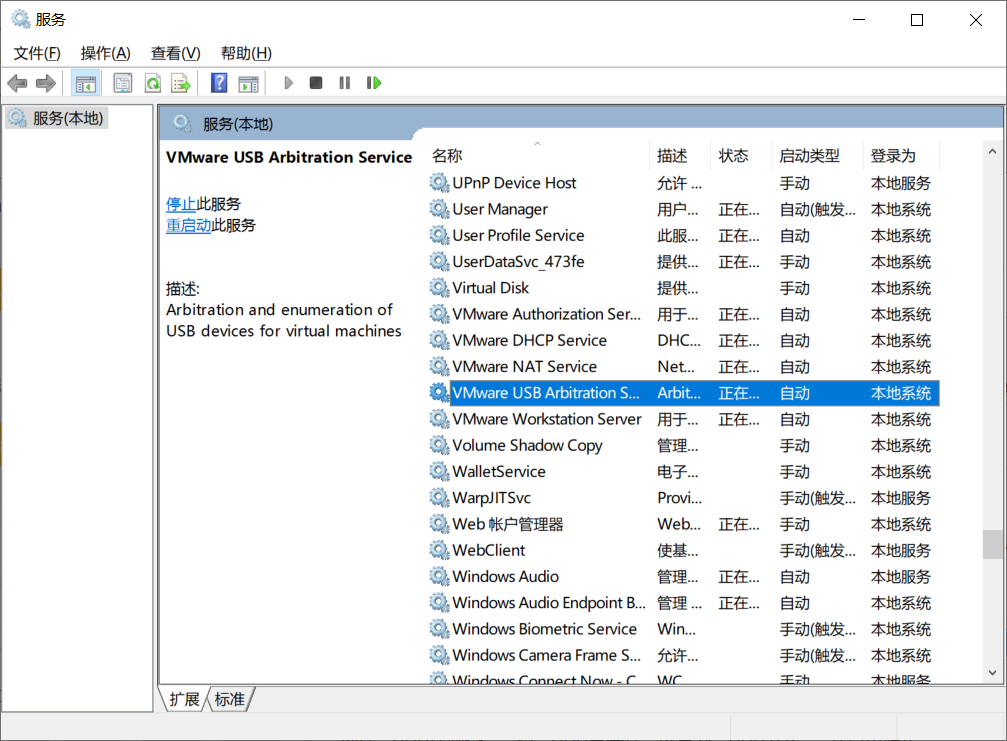
Task: Select VMware Authorization Service row
Action: coord(683,314)
